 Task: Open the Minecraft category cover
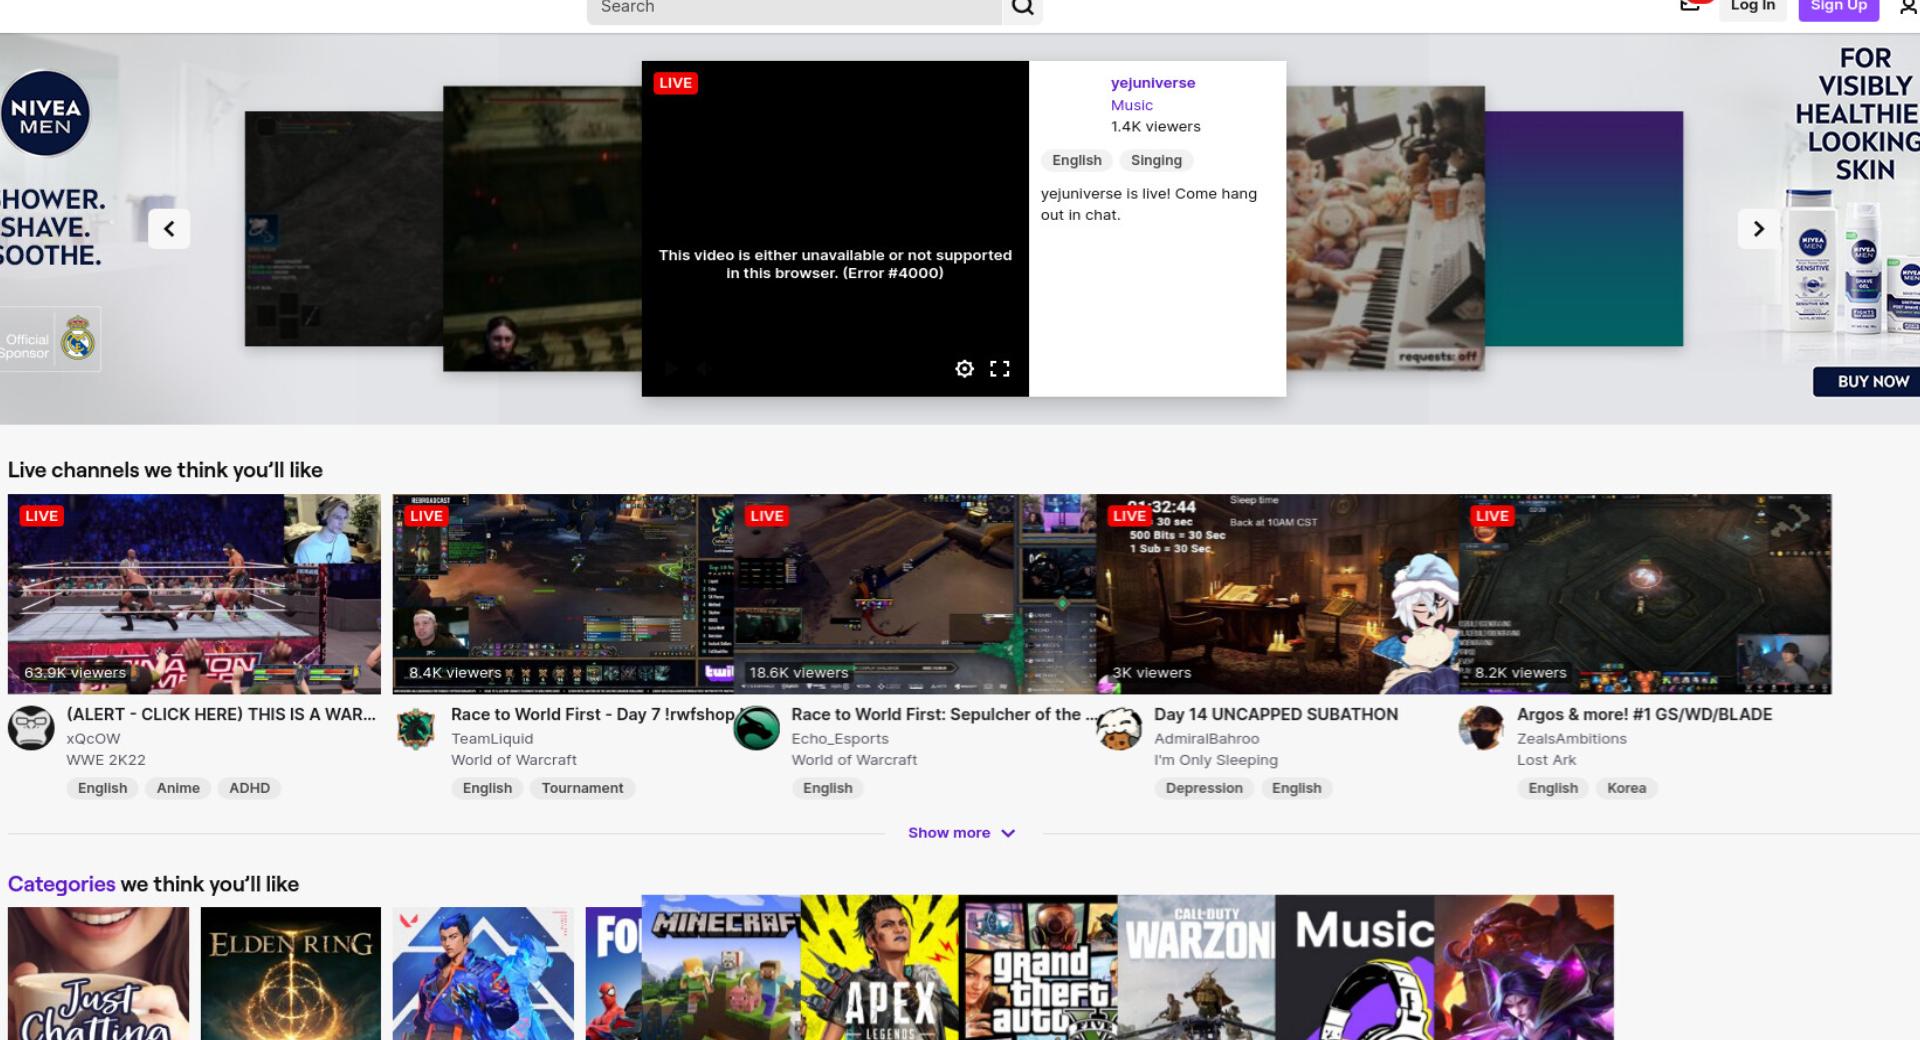[x=721, y=968]
